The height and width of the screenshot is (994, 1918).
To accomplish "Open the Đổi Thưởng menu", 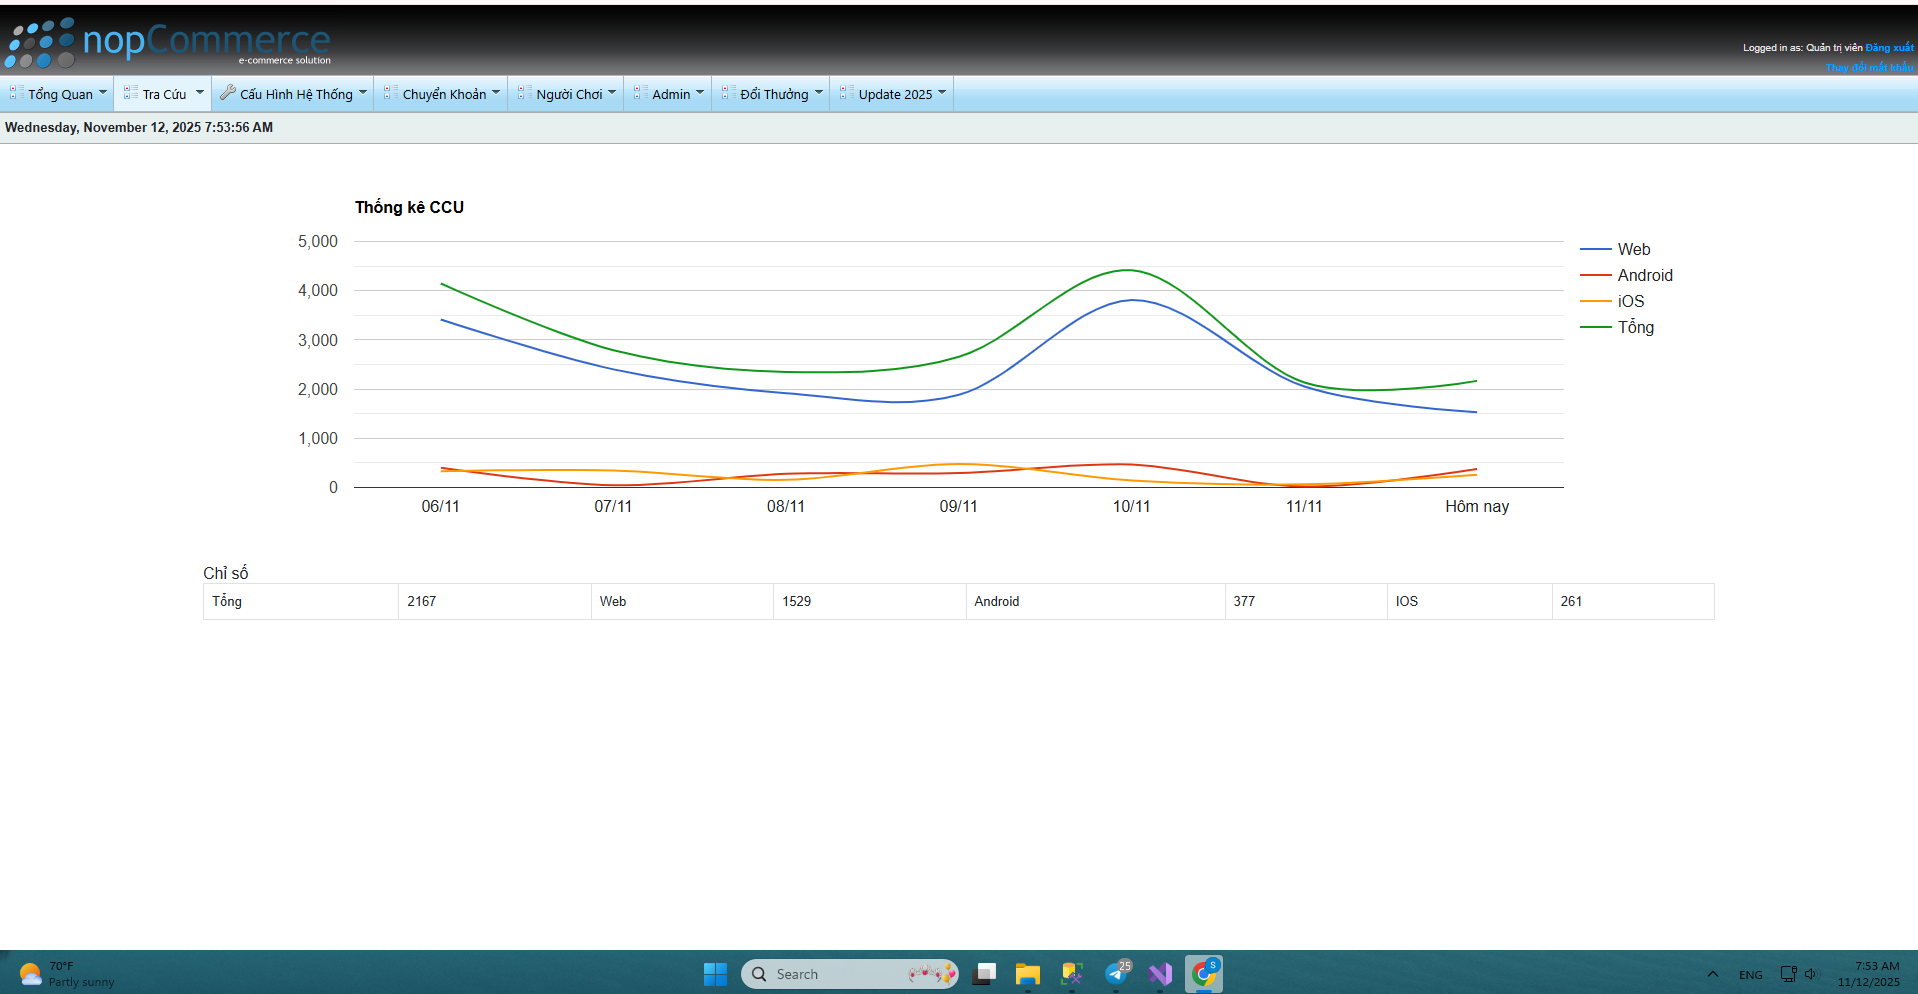I will pyautogui.click(x=774, y=94).
